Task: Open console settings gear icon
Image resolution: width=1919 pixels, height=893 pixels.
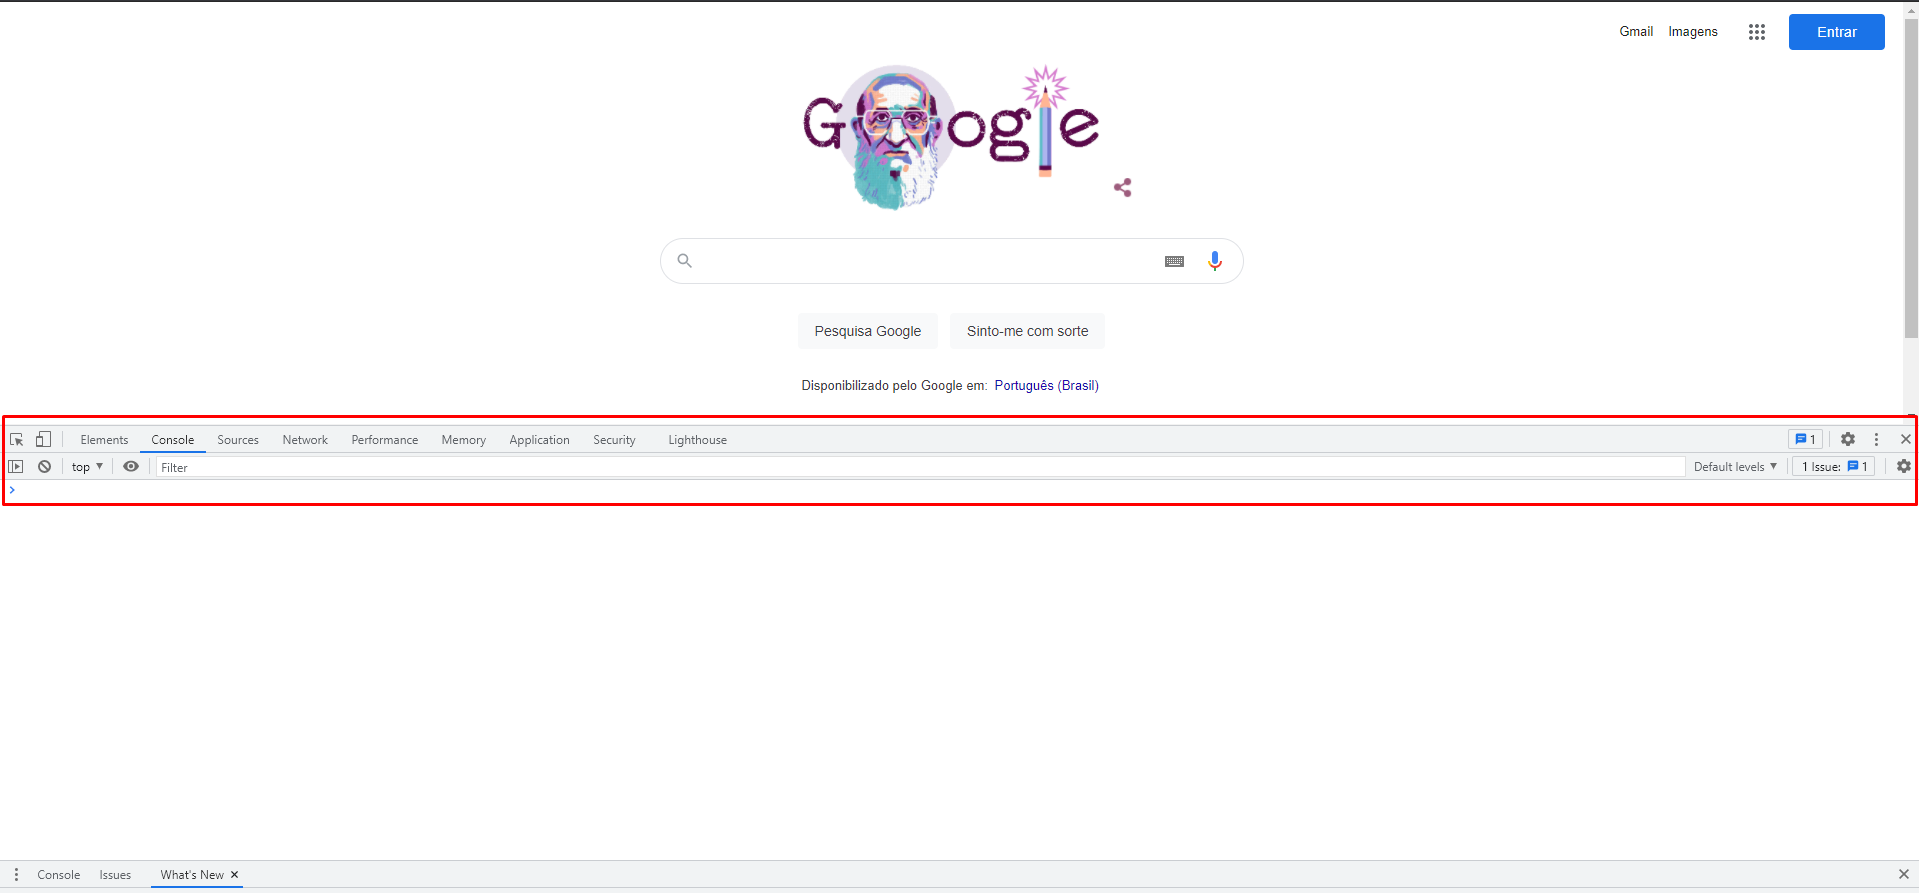Action: click(x=1903, y=466)
